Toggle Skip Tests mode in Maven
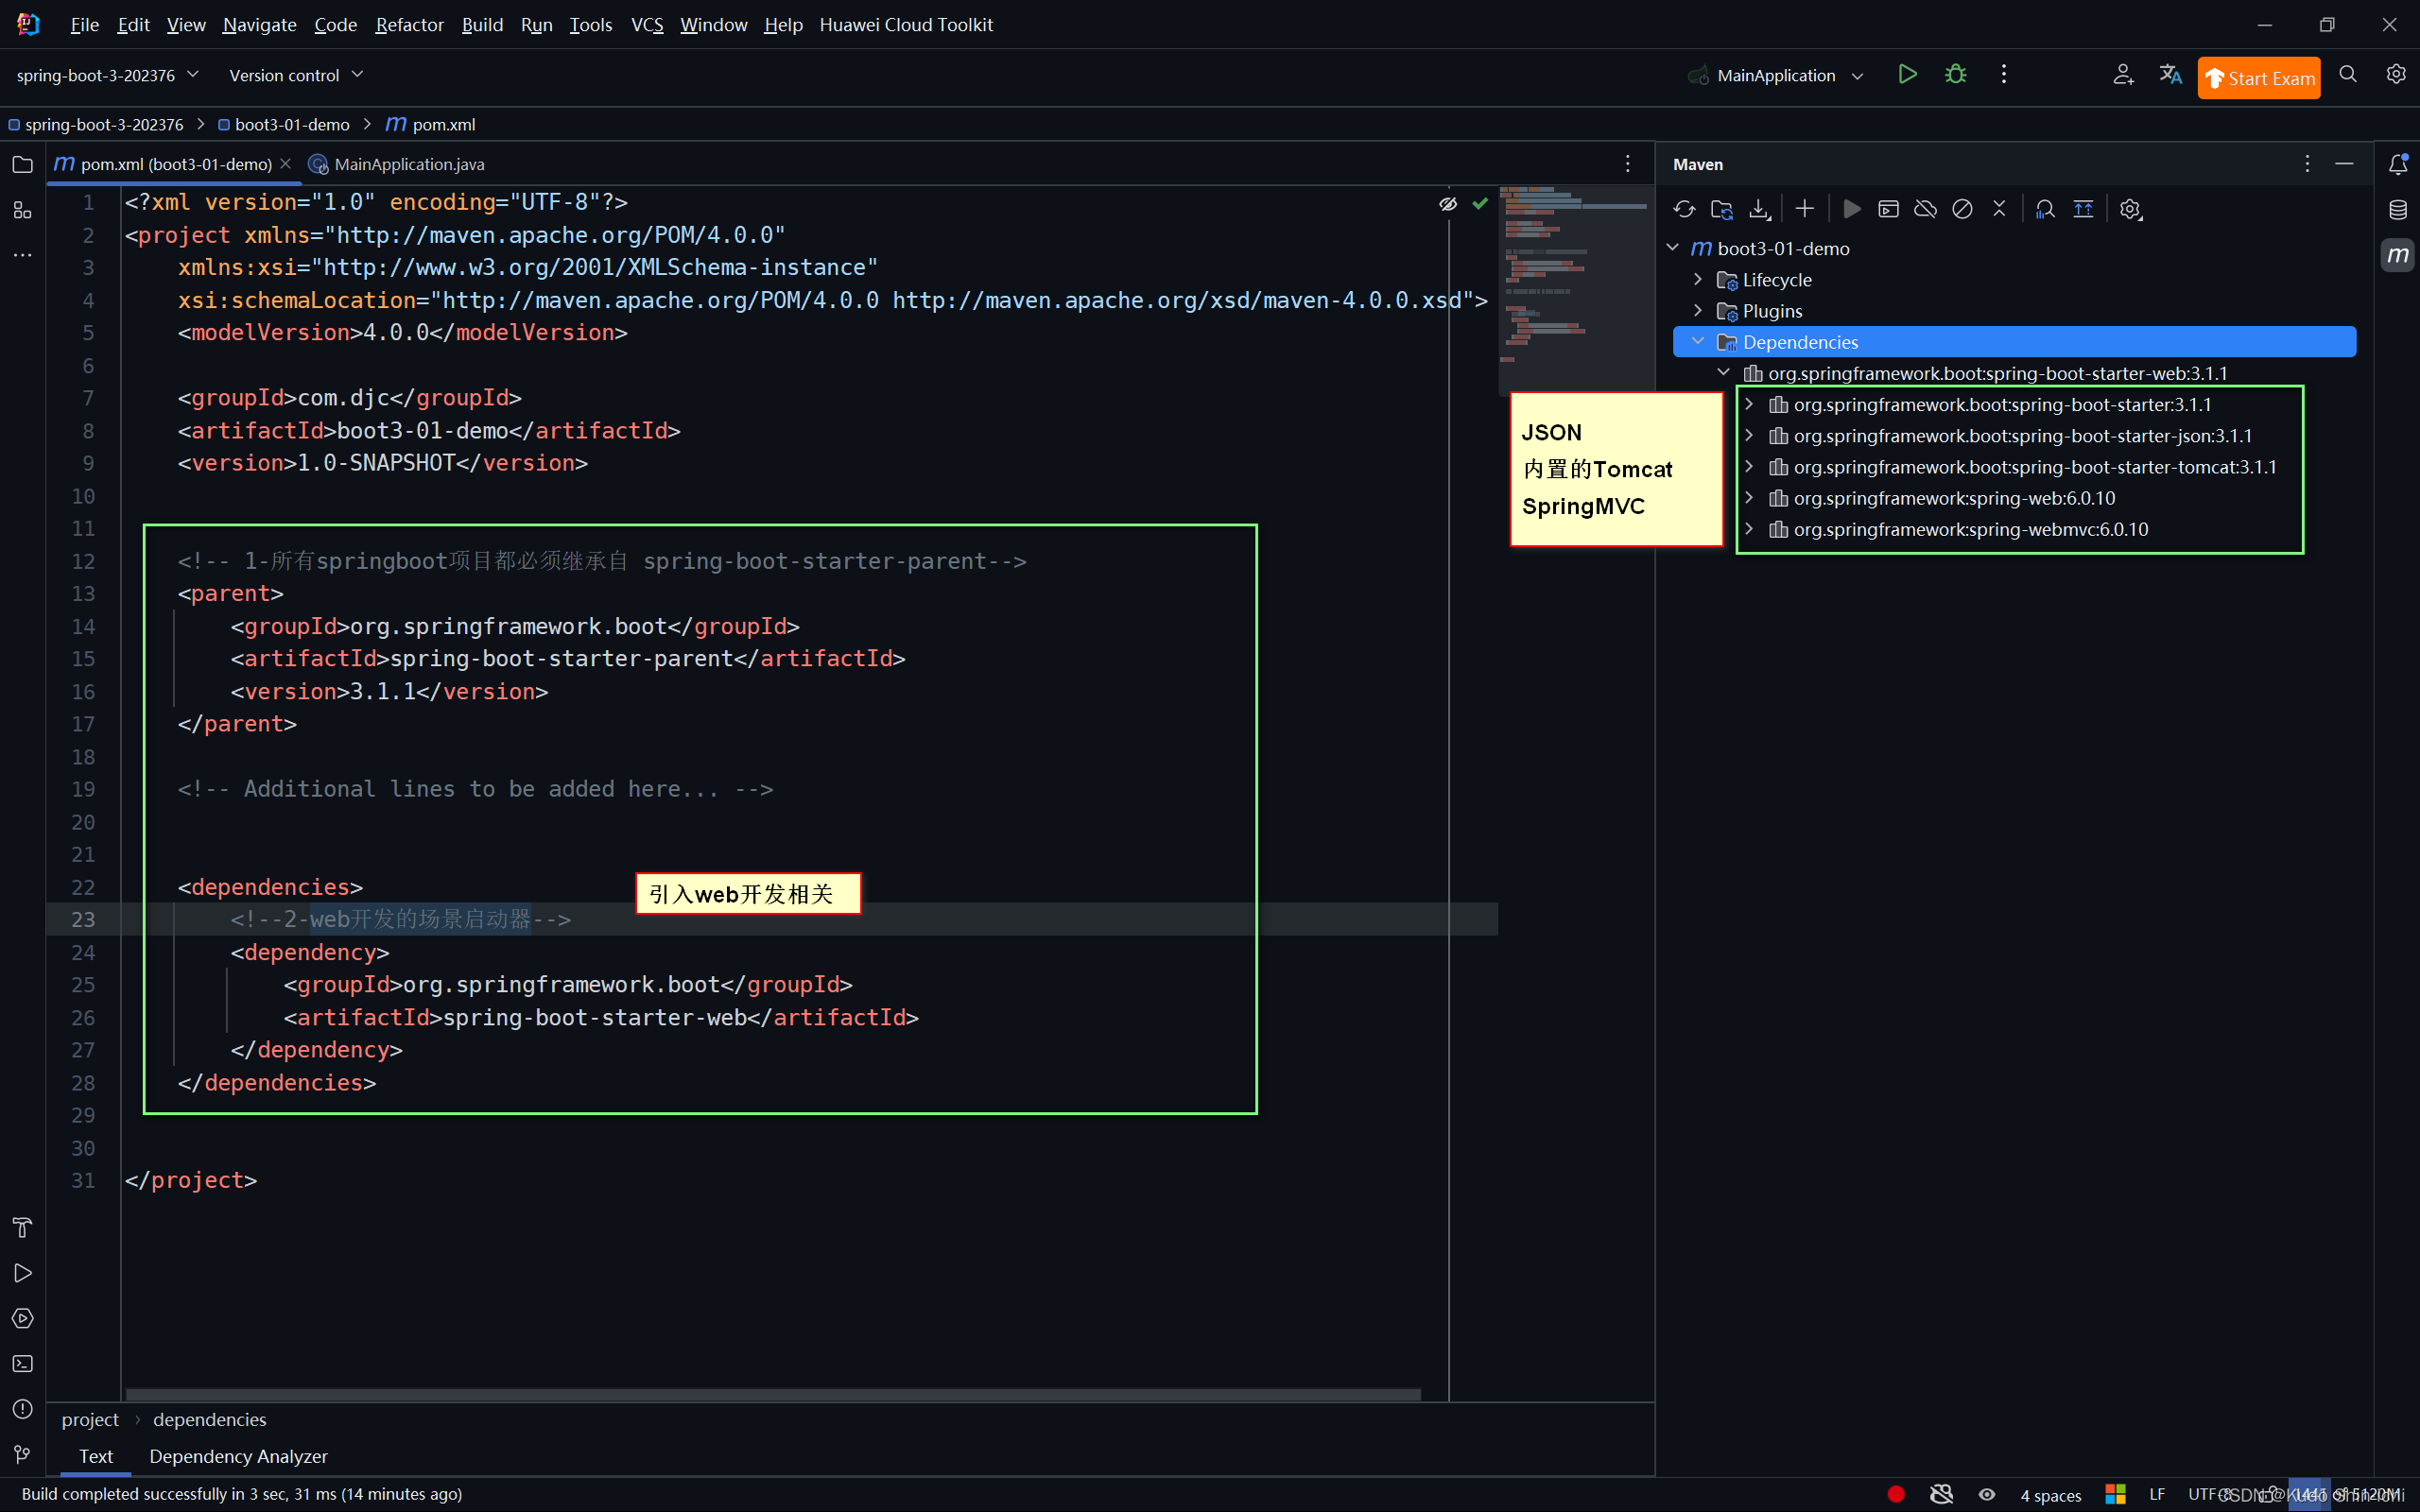Screen dimensions: 2420x1512 click(1962, 209)
